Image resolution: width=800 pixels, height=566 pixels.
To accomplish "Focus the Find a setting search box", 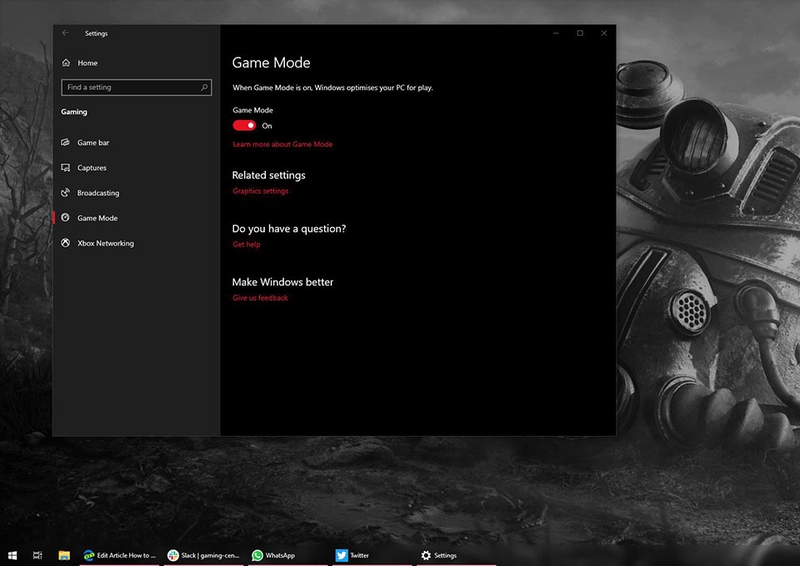I will click(136, 87).
